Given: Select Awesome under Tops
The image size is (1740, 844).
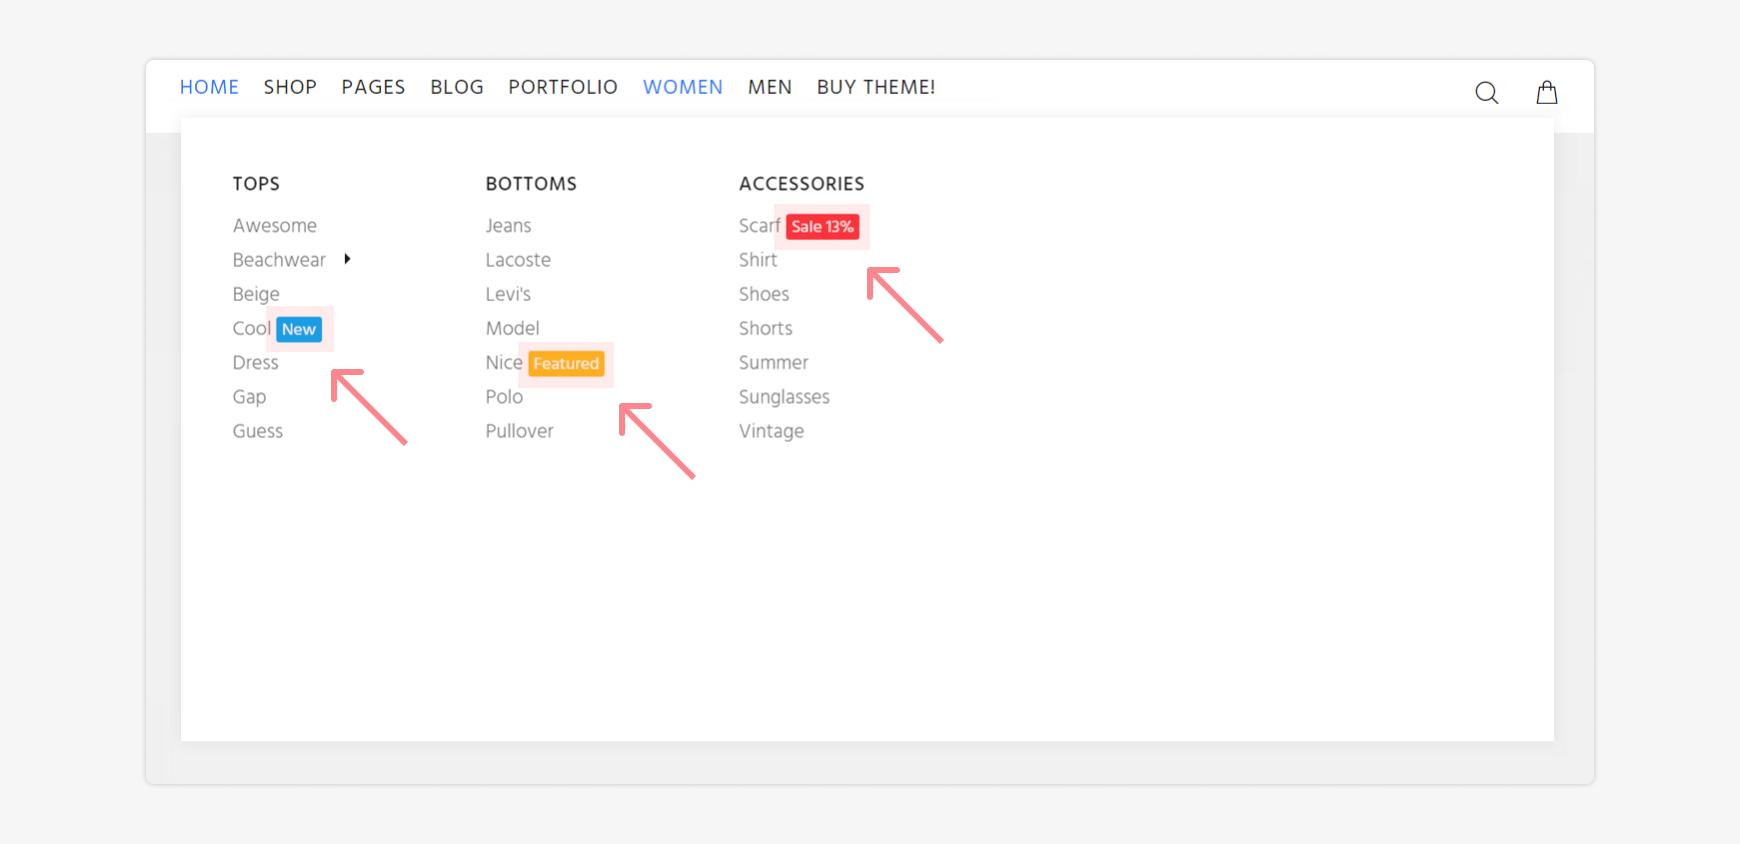Looking at the screenshot, I should click(x=275, y=226).
